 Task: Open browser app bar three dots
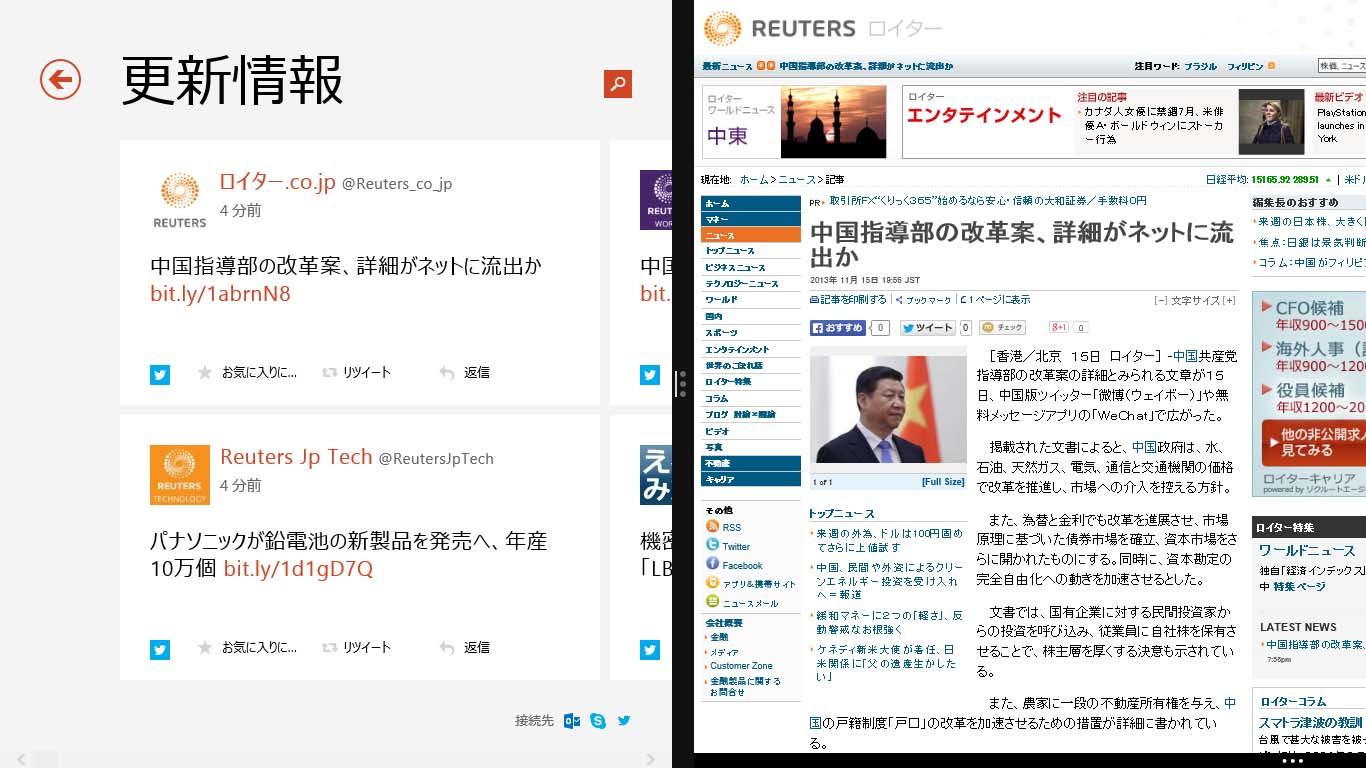tap(1293, 761)
